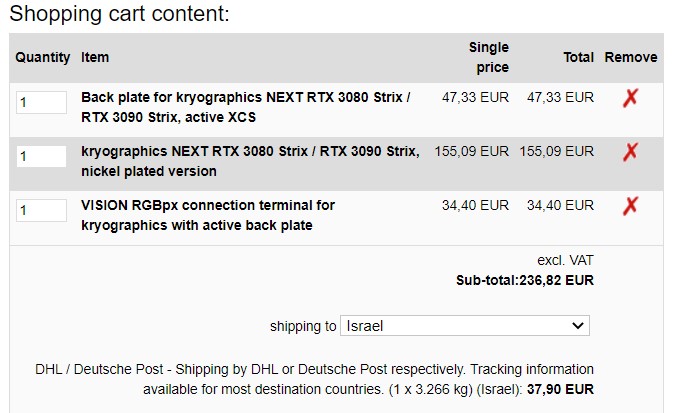Open VISION RGBpx connection terminal item
The width and height of the screenshot is (678, 413).
[208, 215]
